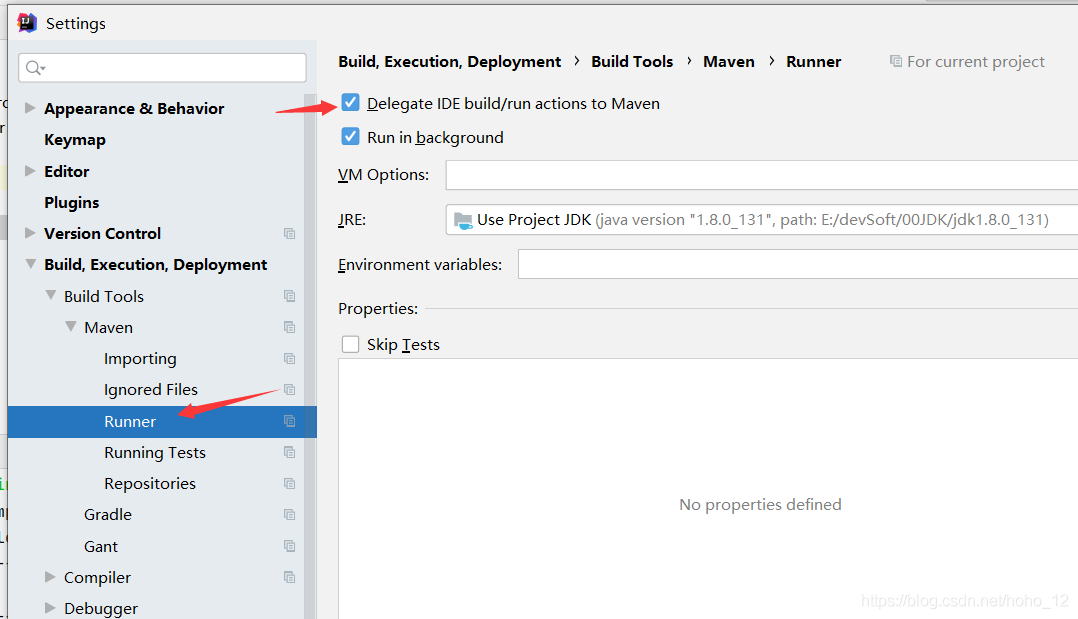The height and width of the screenshot is (619, 1078).
Task: Click project-level icon next to Gradle
Action: coord(289,514)
